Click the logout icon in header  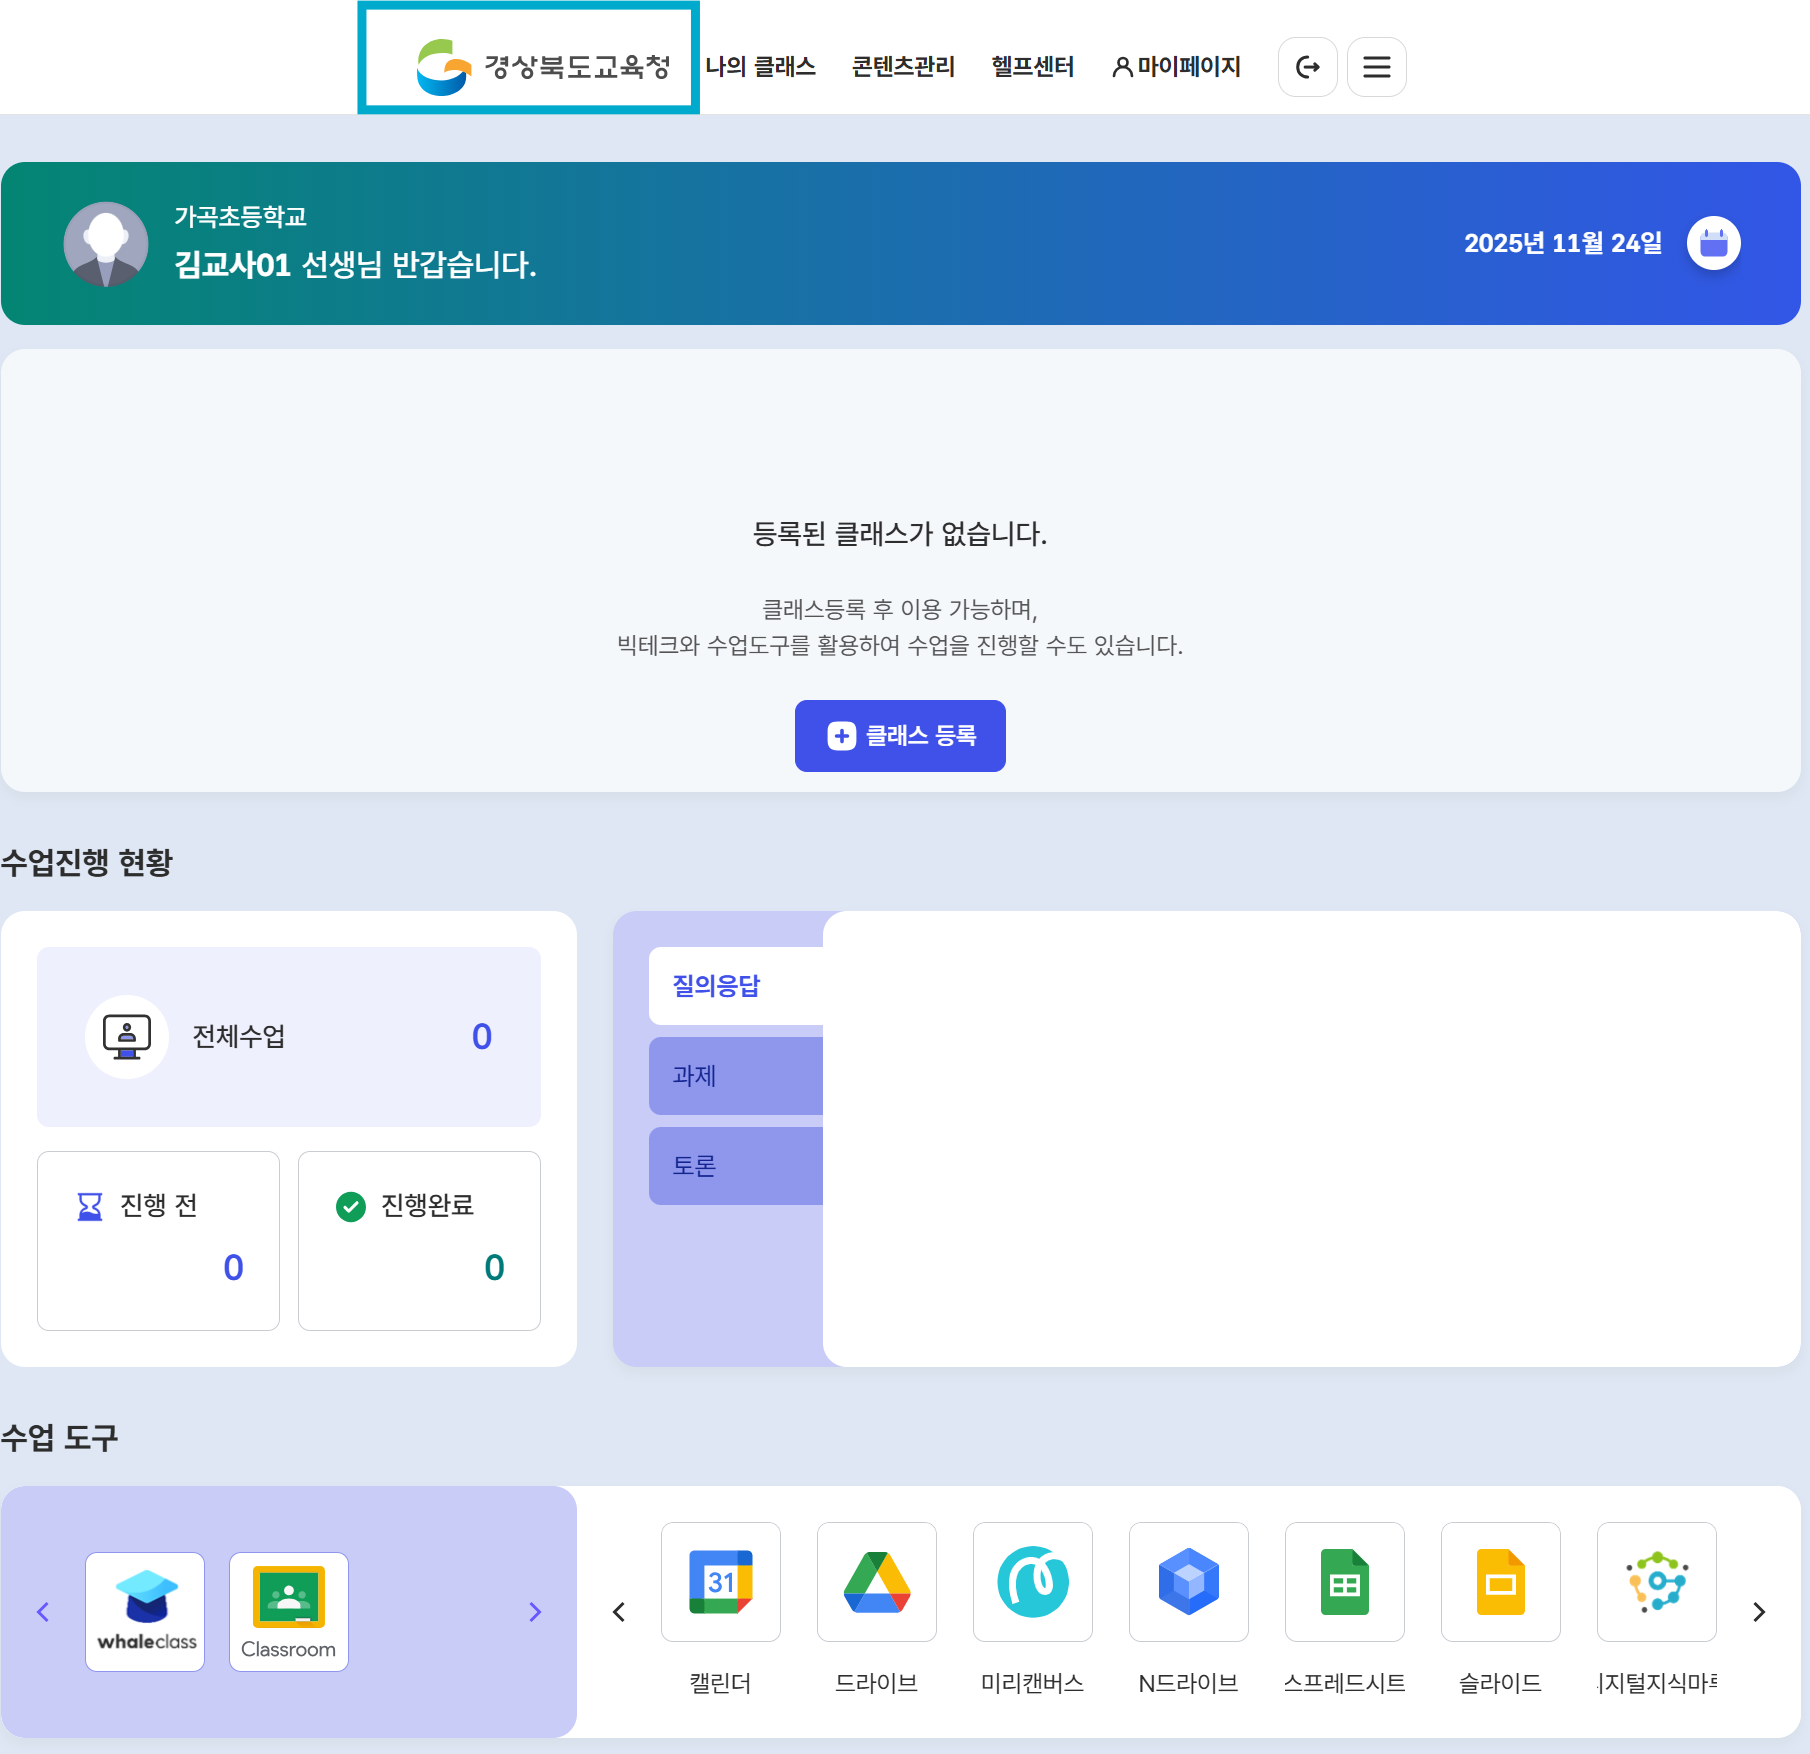1307,67
